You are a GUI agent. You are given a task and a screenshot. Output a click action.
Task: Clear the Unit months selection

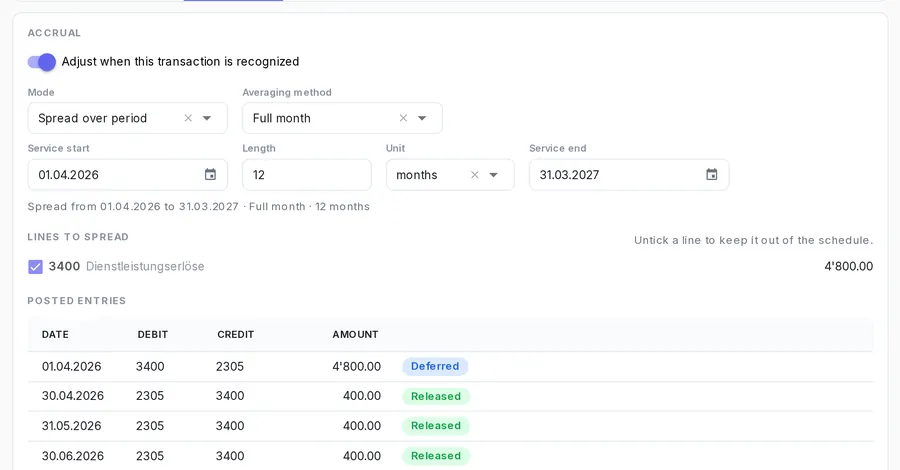pyautogui.click(x=474, y=175)
